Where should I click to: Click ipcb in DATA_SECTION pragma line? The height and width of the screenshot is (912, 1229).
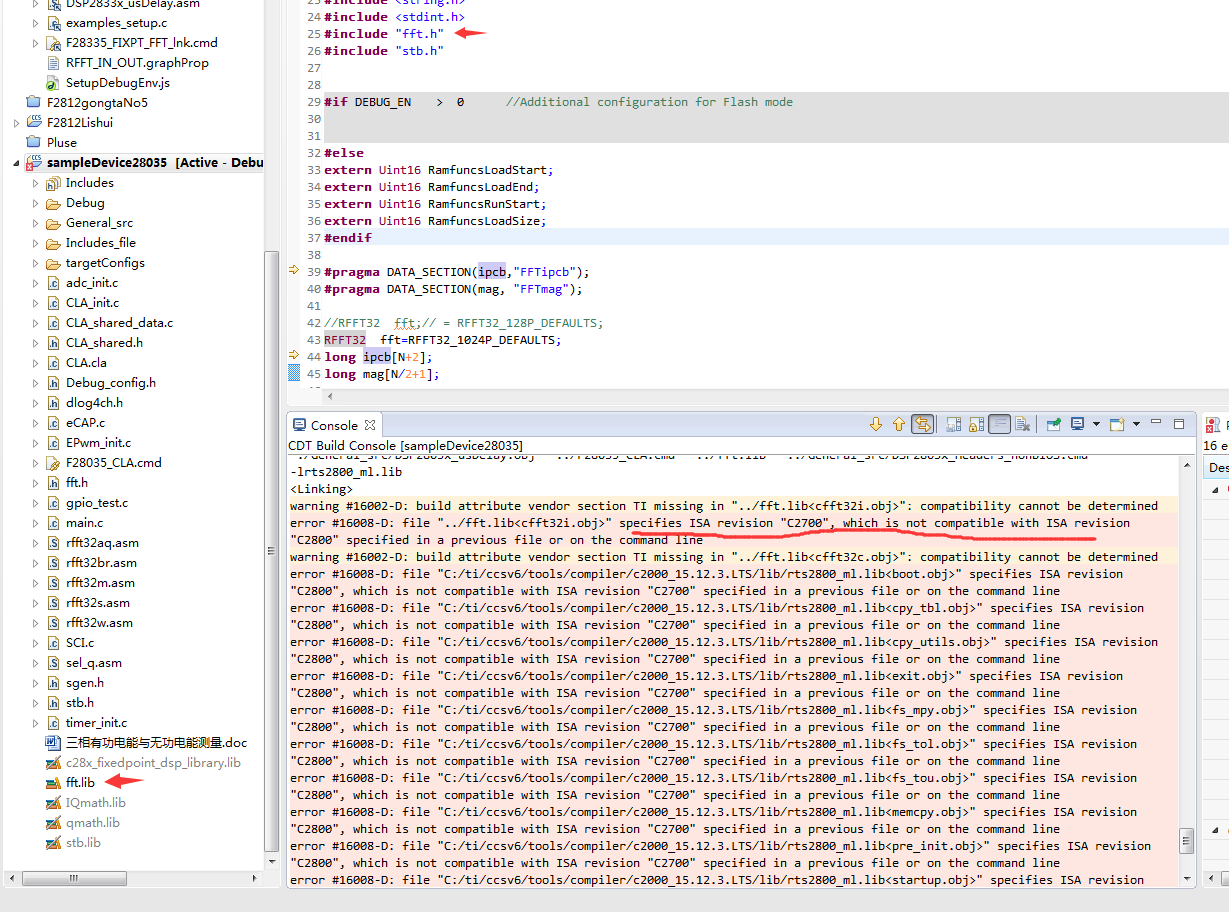(x=492, y=271)
